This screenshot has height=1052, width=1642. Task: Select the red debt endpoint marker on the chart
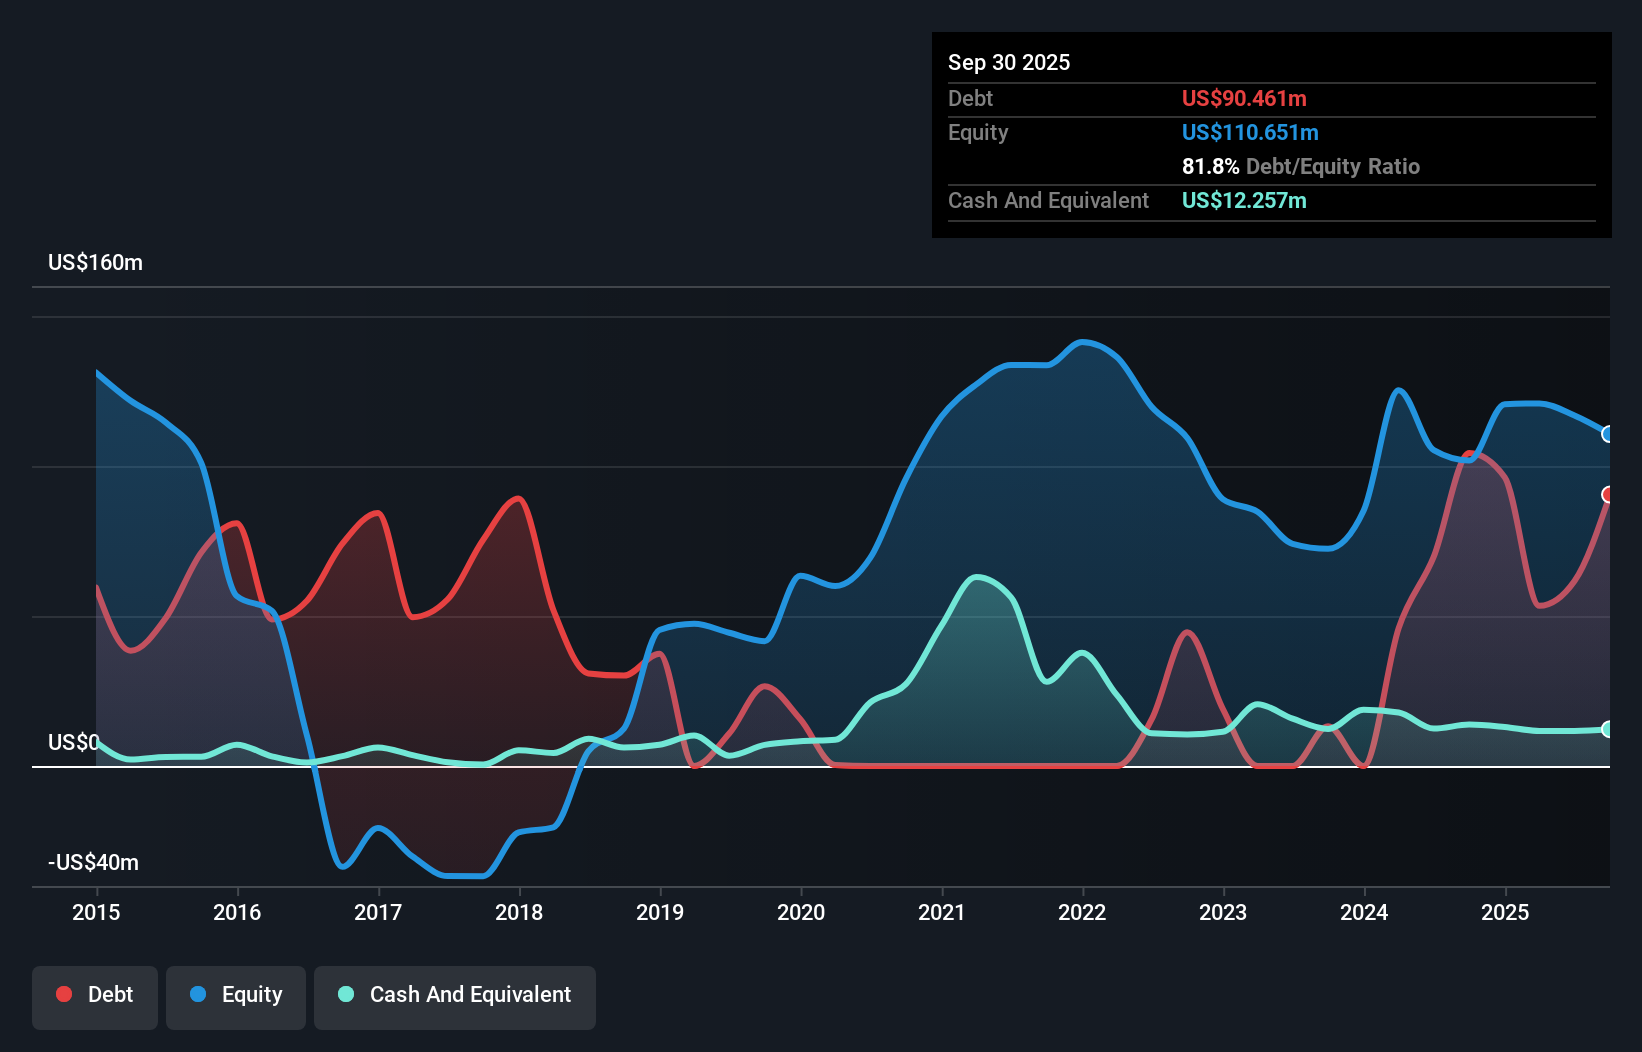[1607, 493]
